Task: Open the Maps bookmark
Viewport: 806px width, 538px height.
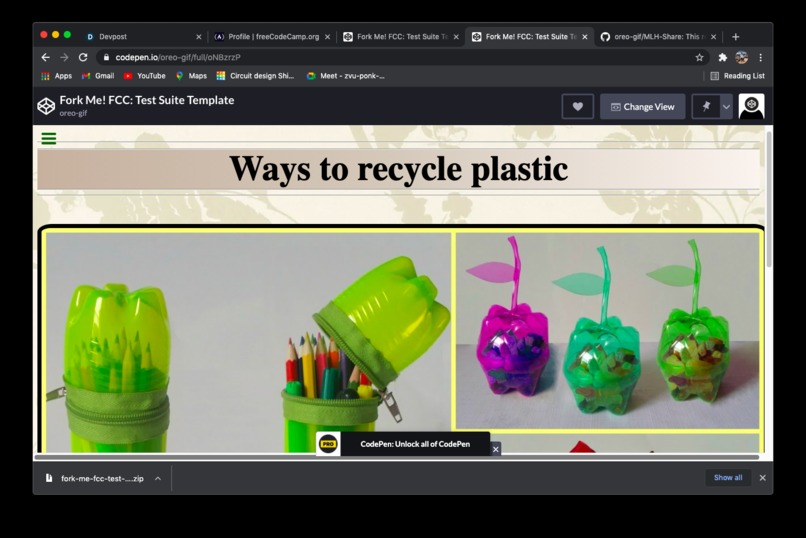Action: (x=191, y=76)
